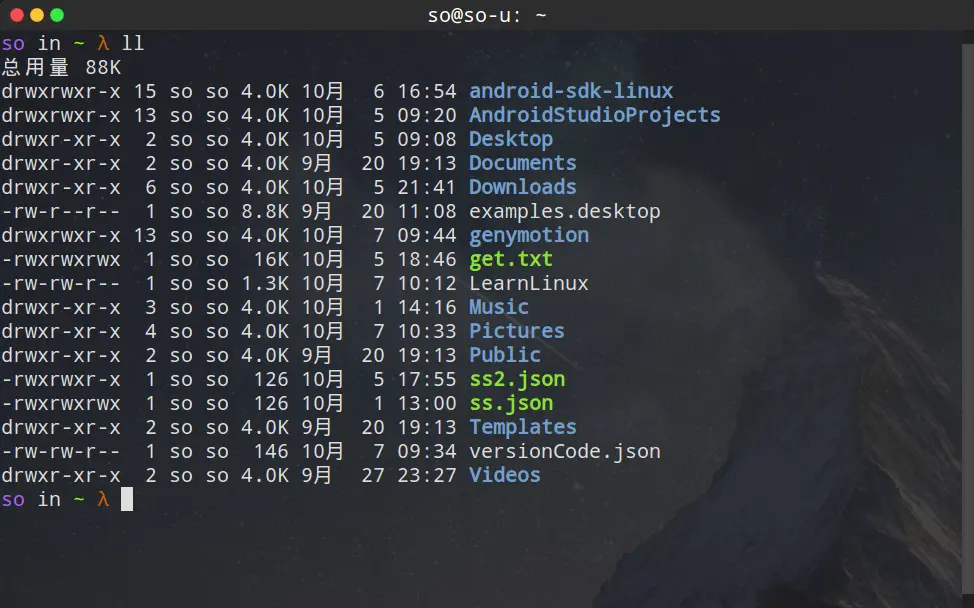This screenshot has height=608, width=974.
Task: Click the '17:55' timestamp of ss2.json
Action: (x=427, y=379)
